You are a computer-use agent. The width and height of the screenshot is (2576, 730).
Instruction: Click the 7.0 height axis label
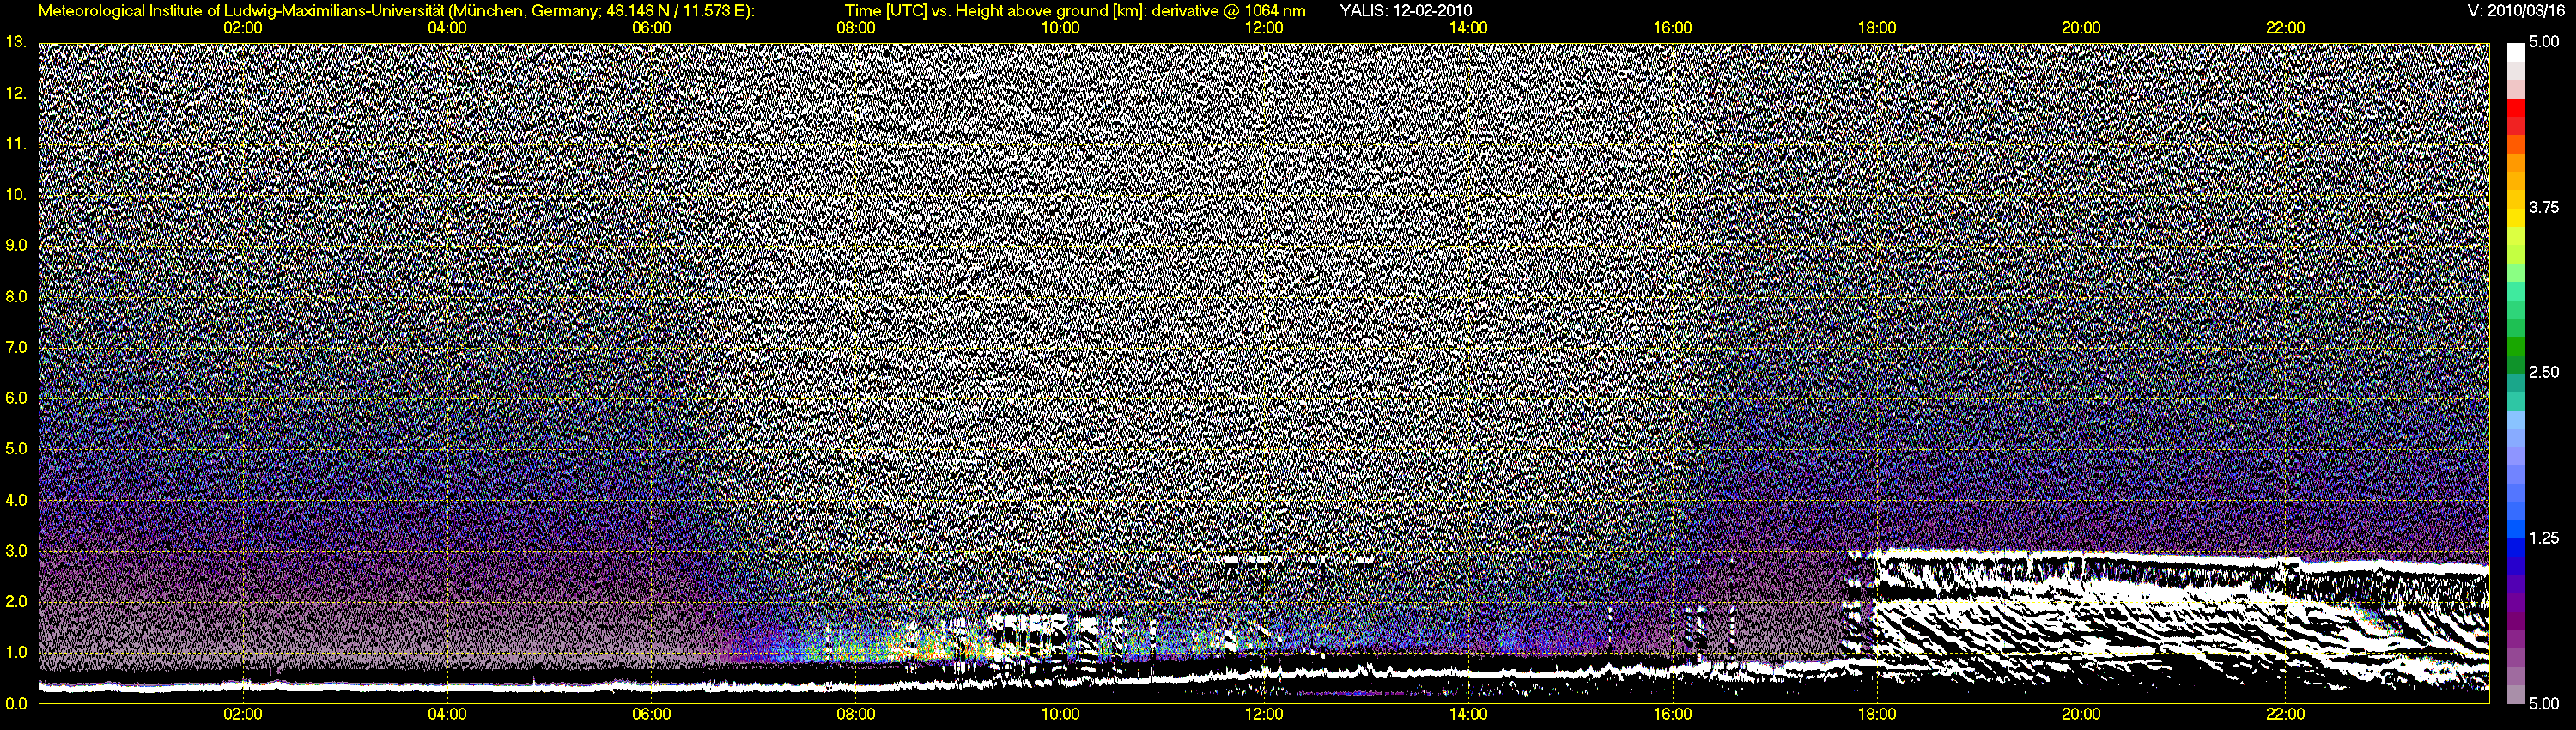[16, 347]
